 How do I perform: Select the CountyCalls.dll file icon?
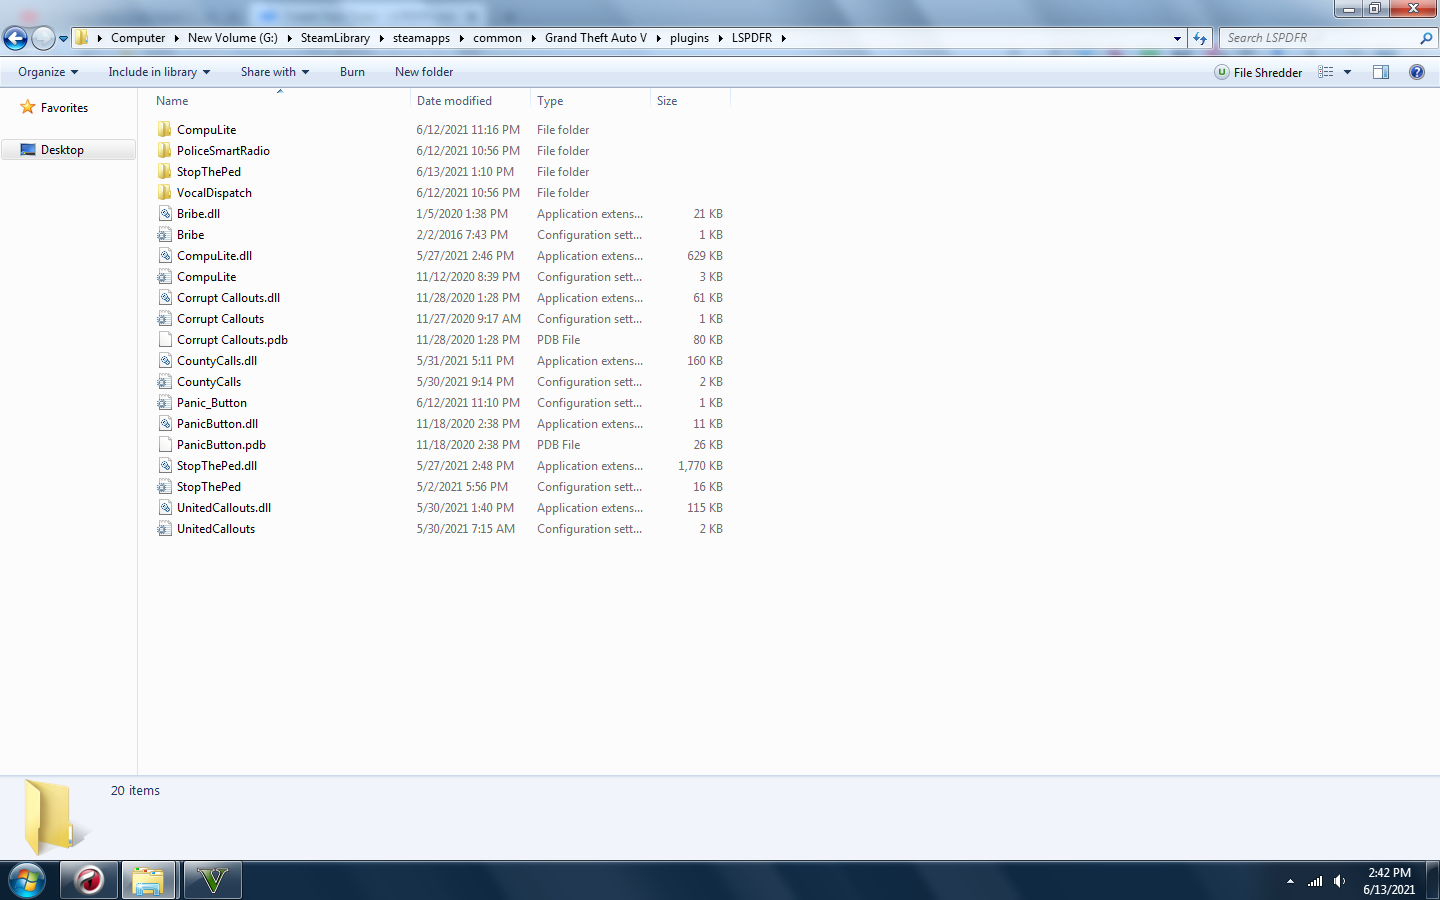pyautogui.click(x=165, y=361)
